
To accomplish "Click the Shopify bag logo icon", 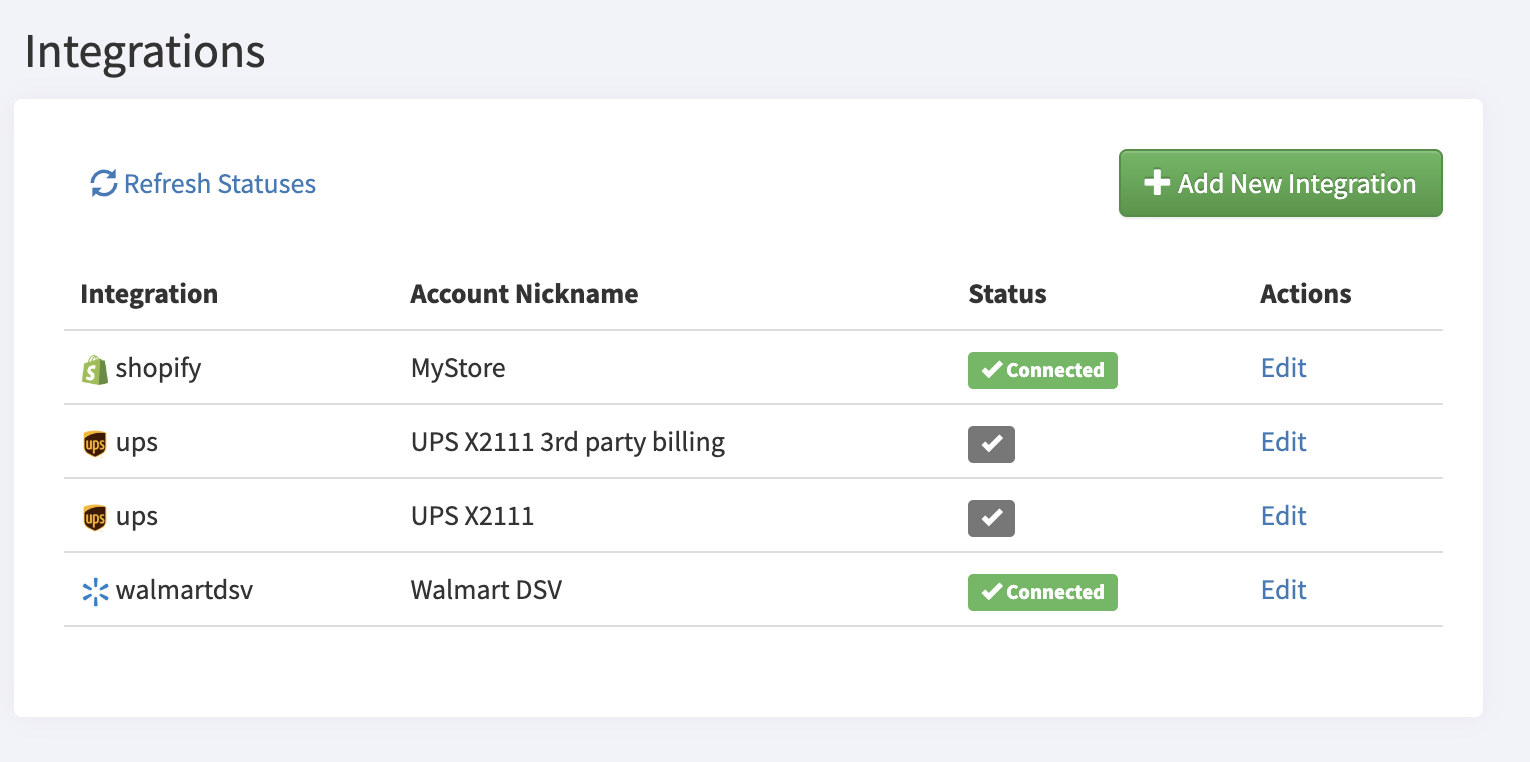I will click(94, 370).
